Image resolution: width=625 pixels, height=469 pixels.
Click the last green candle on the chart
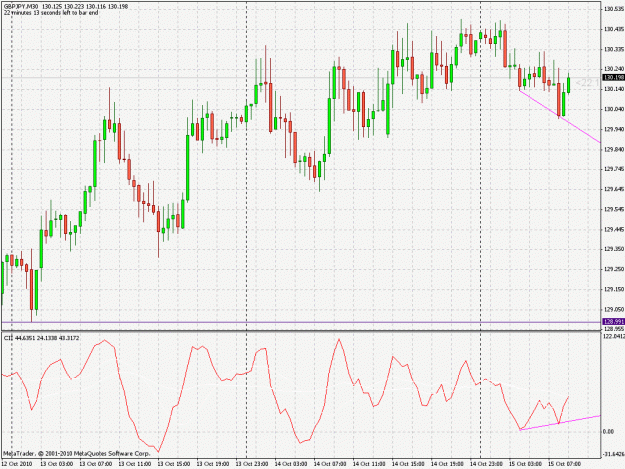tap(568, 85)
